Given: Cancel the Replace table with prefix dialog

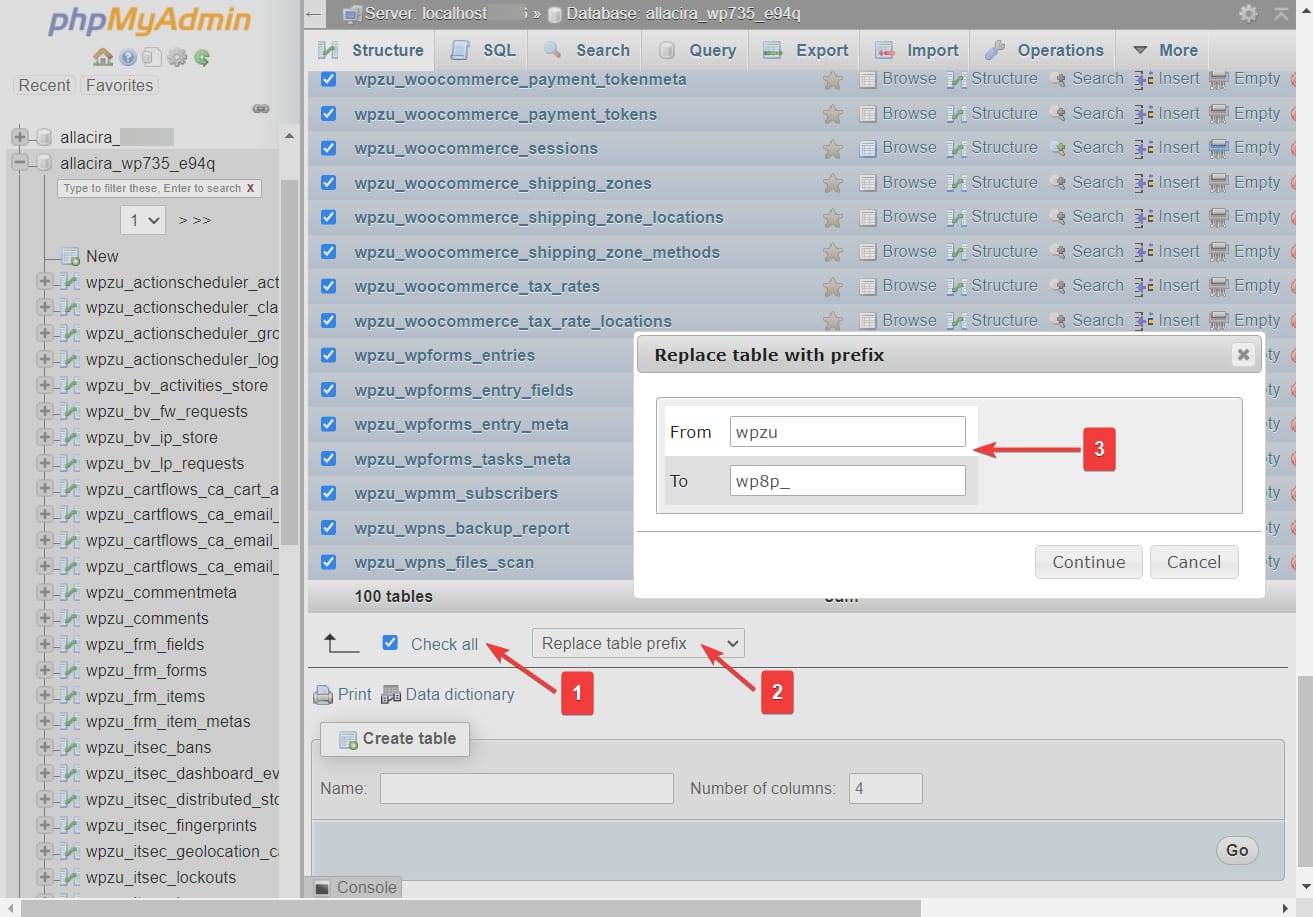Looking at the screenshot, I should pos(1194,562).
